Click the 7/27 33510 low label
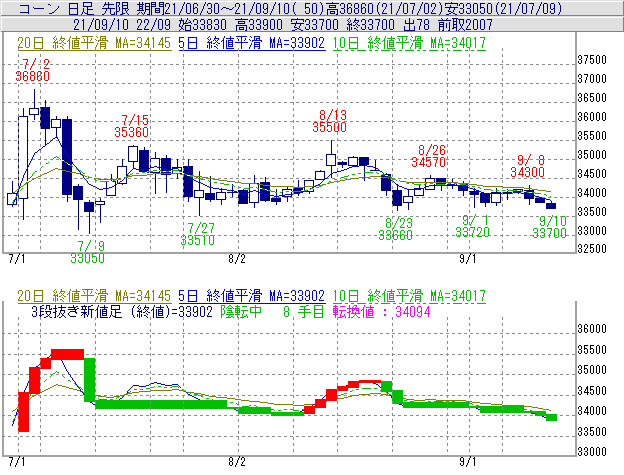This screenshot has width=624, height=475. [198, 234]
